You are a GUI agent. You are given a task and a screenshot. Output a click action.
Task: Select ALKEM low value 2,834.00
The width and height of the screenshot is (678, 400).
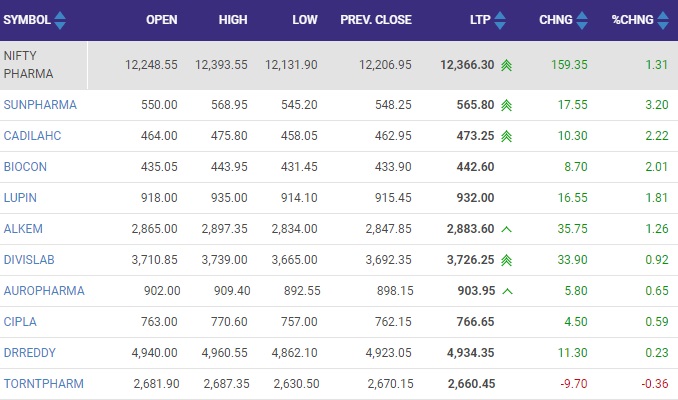coord(294,229)
